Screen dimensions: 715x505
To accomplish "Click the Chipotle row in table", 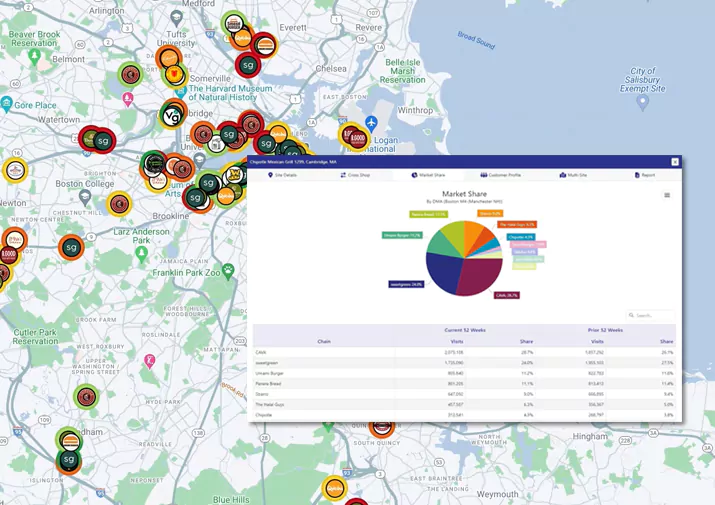I will (x=464, y=415).
